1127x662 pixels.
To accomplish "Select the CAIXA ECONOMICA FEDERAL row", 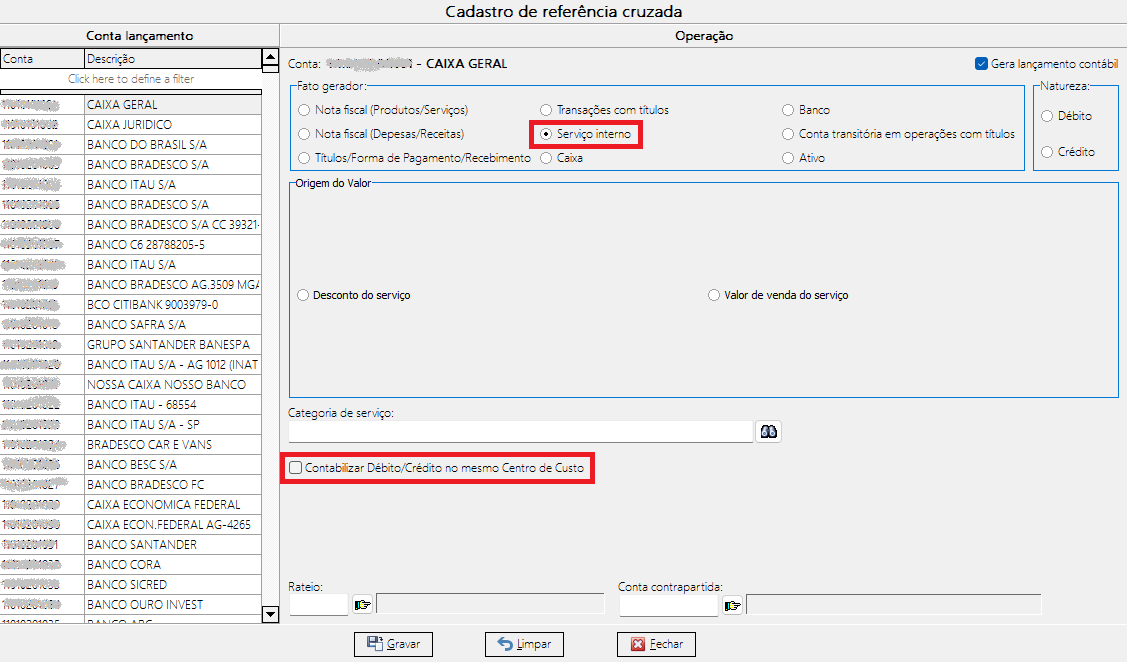I will 131,505.
